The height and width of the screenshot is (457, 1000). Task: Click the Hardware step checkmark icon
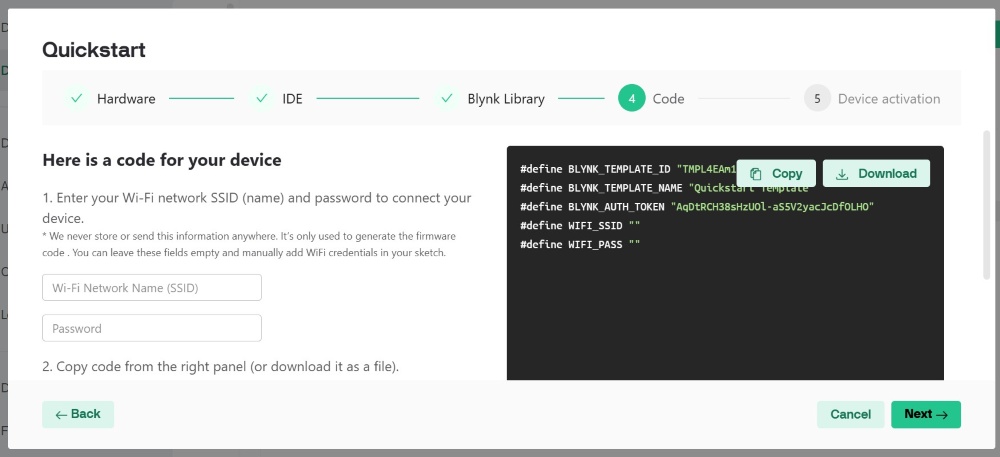[x=77, y=98]
